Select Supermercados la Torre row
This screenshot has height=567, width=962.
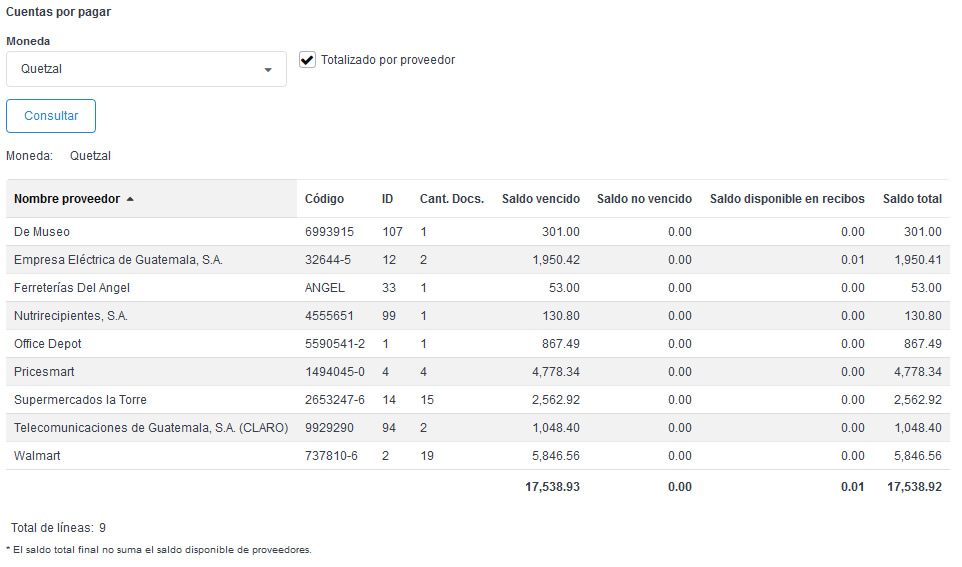(80, 400)
